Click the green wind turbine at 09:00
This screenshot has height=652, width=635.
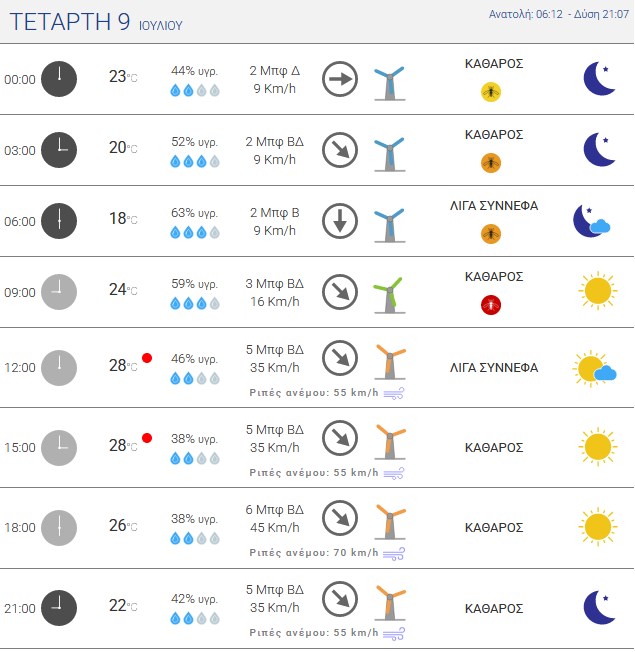pos(390,295)
